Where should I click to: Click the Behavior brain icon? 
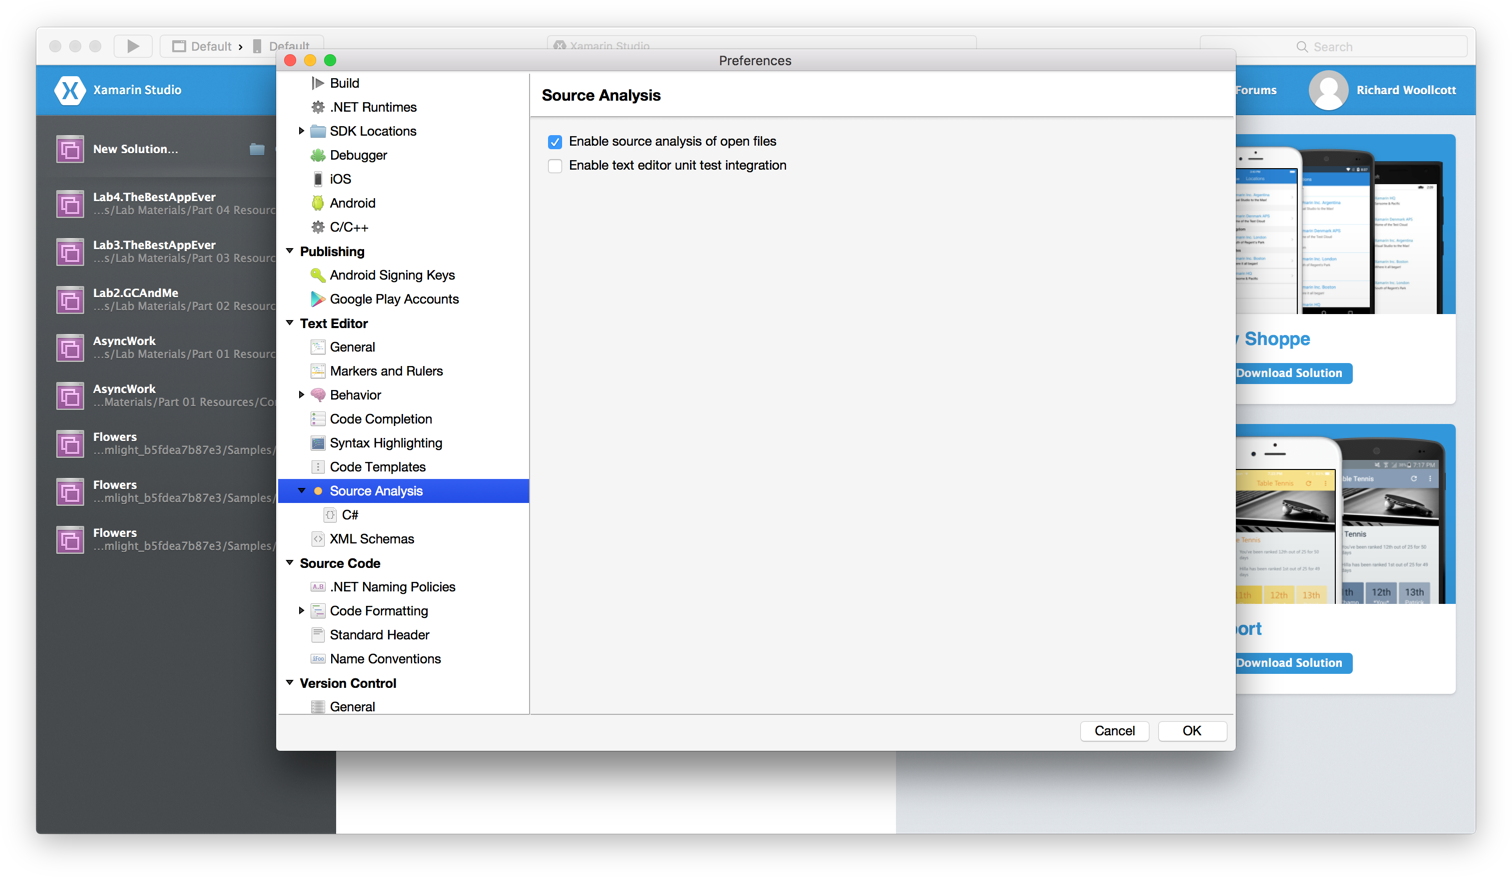(x=318, y=395)
